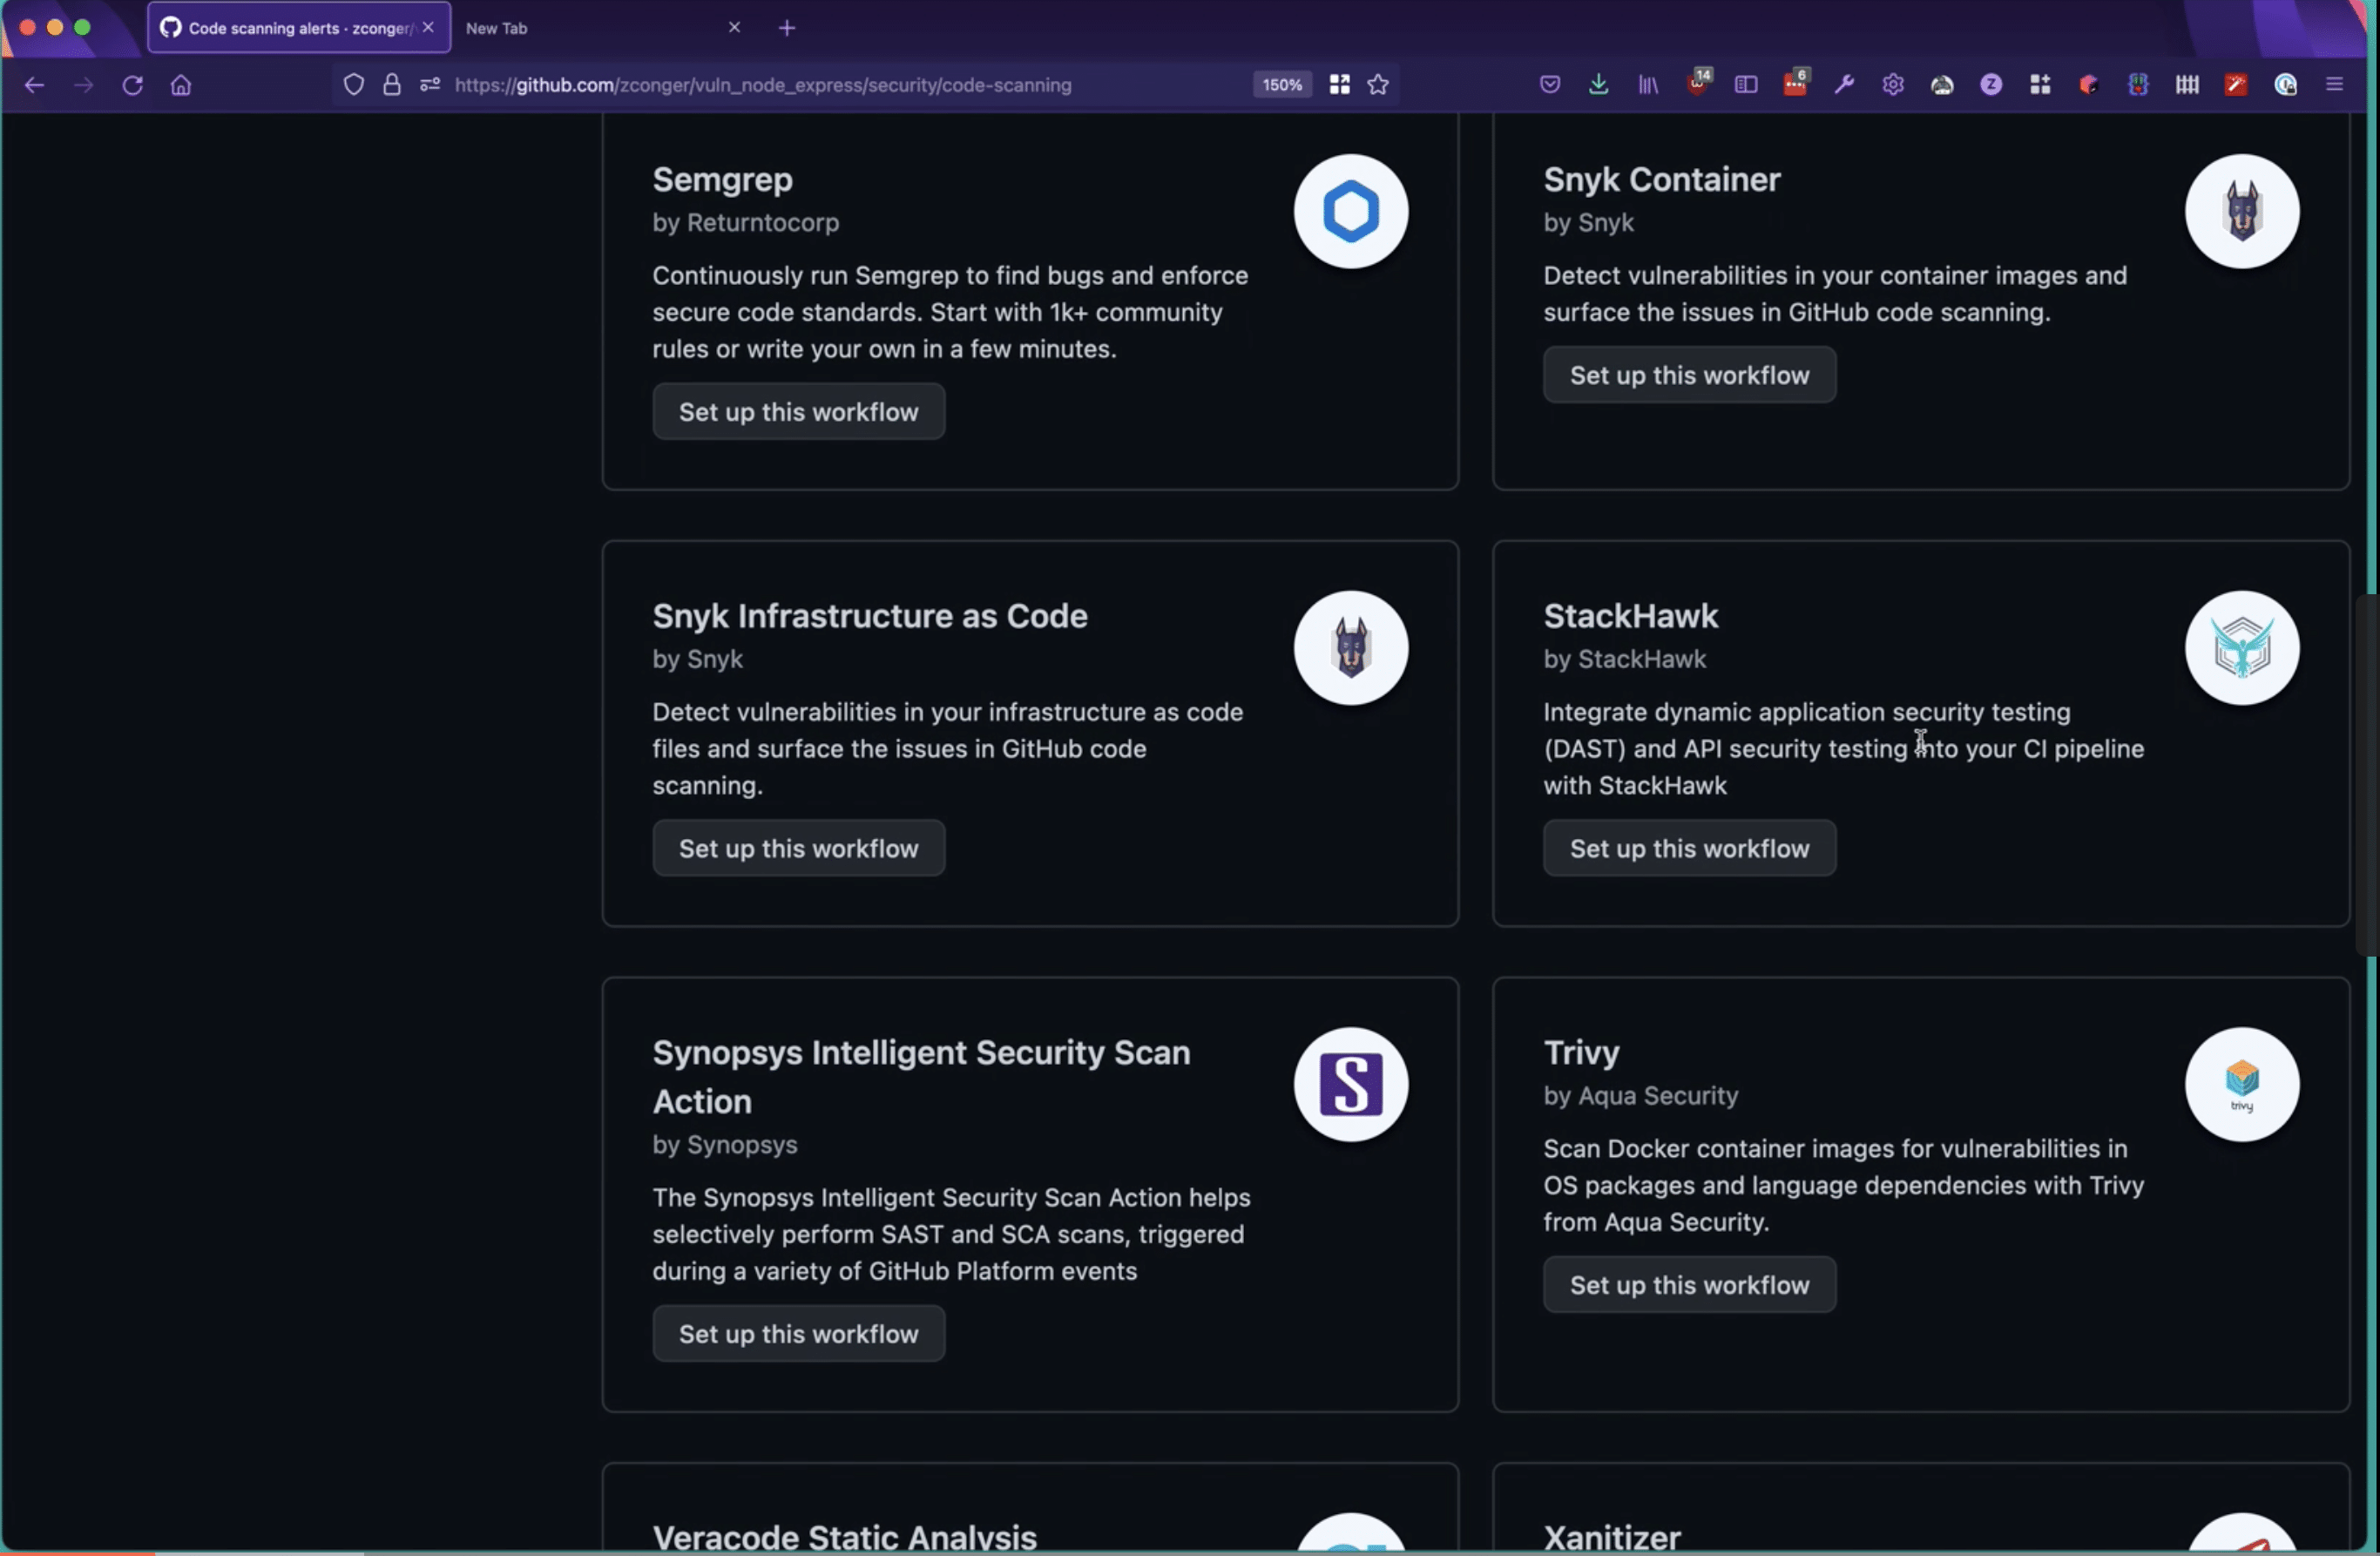Click the Veracode Static Analysis title
The height and width of the screenshot is (1556, 2380).
845,1537
